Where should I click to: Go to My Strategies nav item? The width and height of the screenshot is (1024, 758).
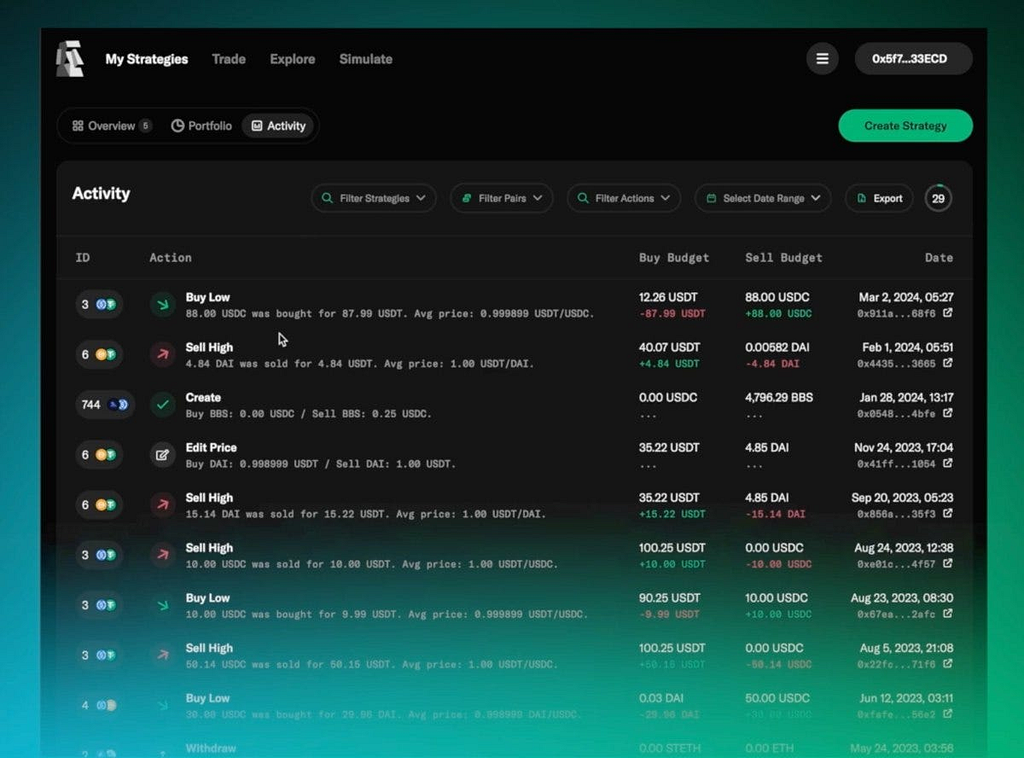[x=147, y=59]
